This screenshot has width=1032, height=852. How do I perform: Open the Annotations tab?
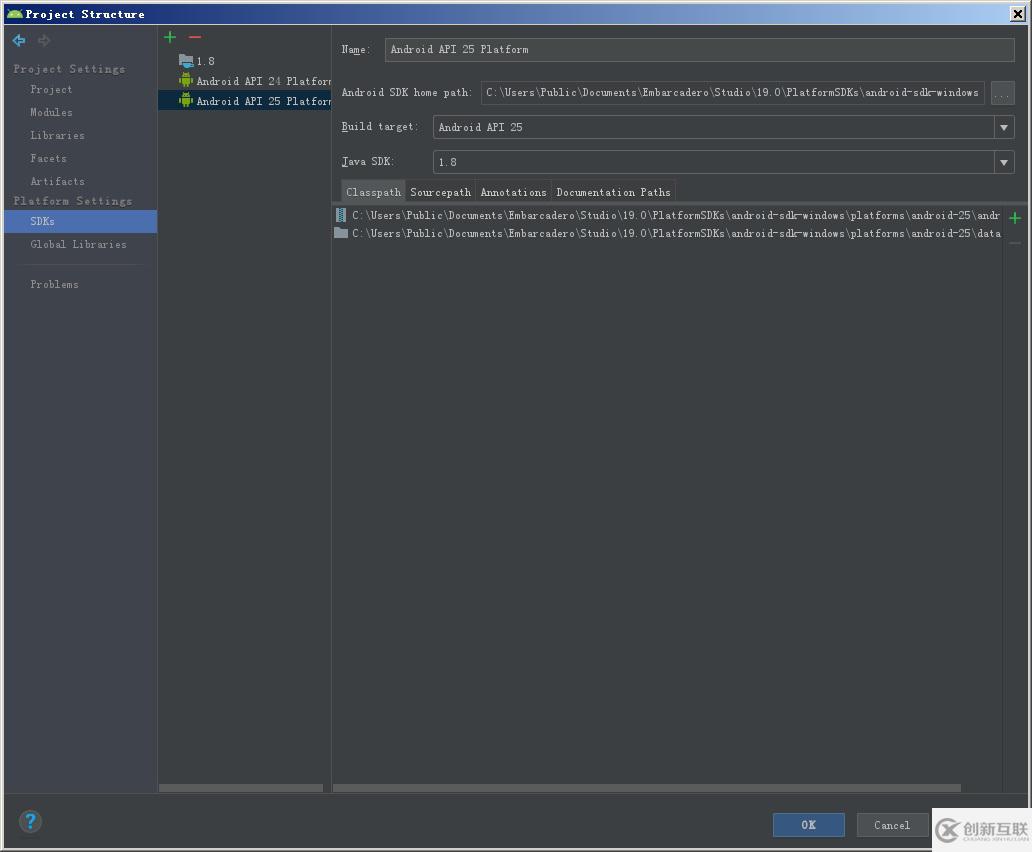[x=512, y=191]
